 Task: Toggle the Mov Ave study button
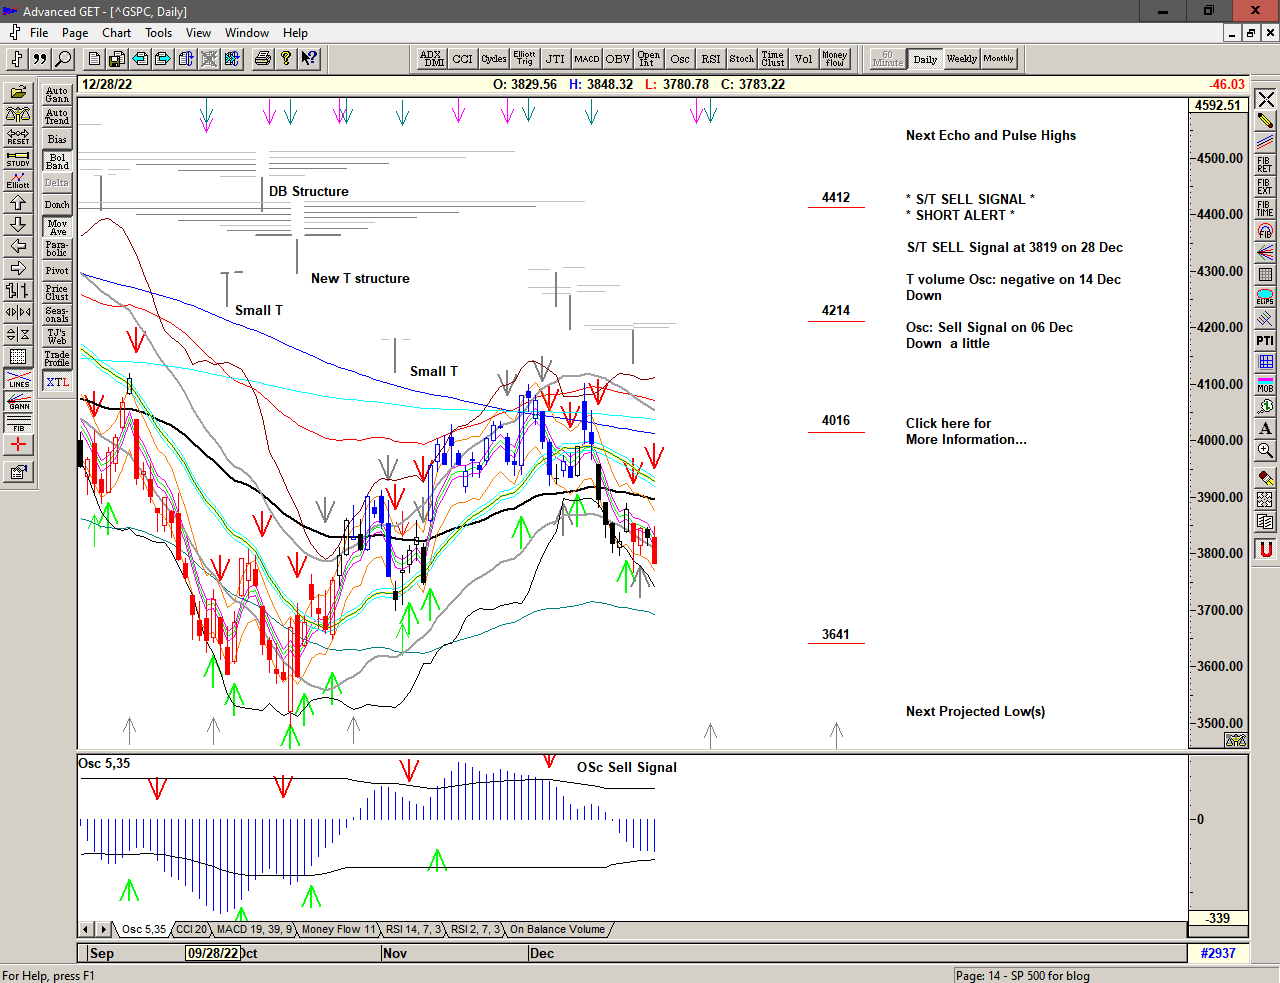click(57, 227)
